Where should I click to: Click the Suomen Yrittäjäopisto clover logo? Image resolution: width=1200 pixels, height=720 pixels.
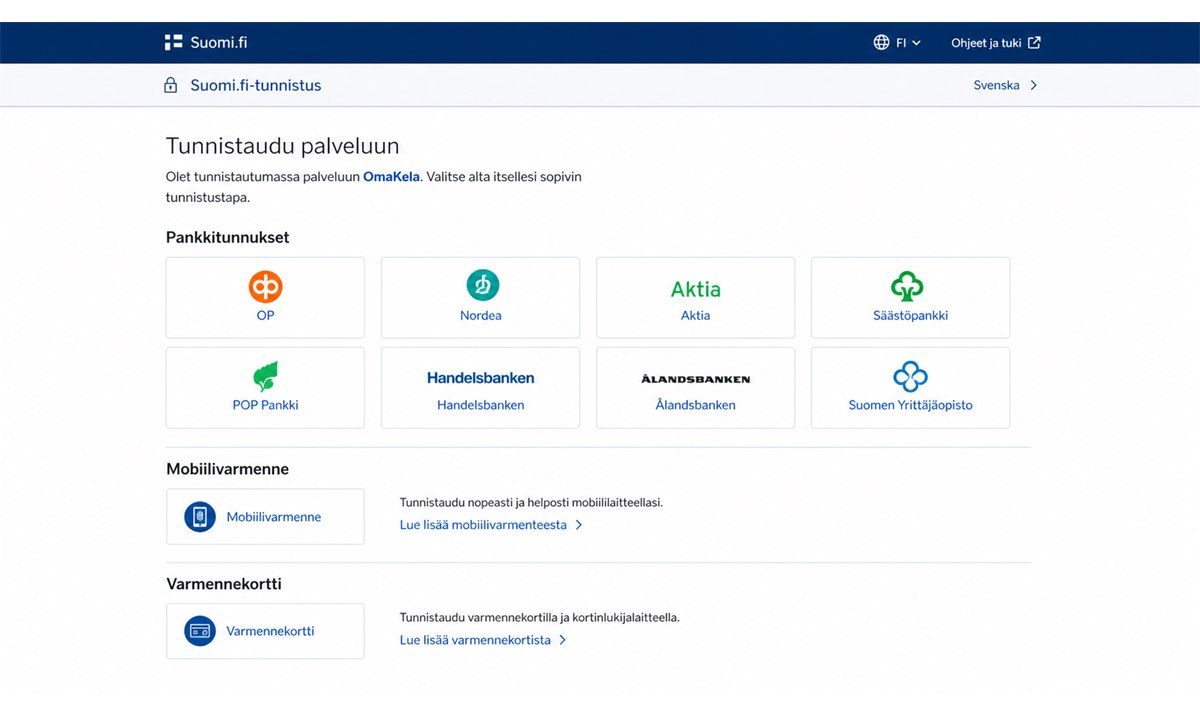point(910,377)
